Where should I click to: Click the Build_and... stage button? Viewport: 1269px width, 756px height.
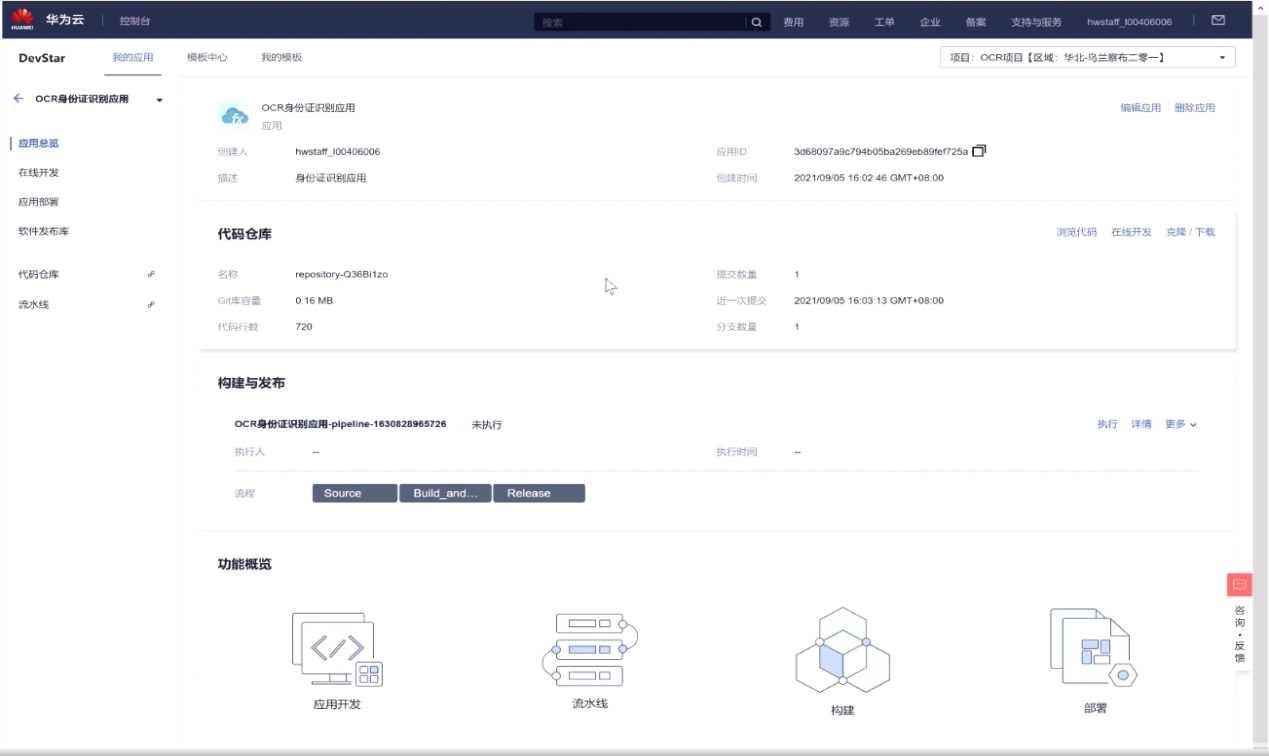(x=445, y=493)
